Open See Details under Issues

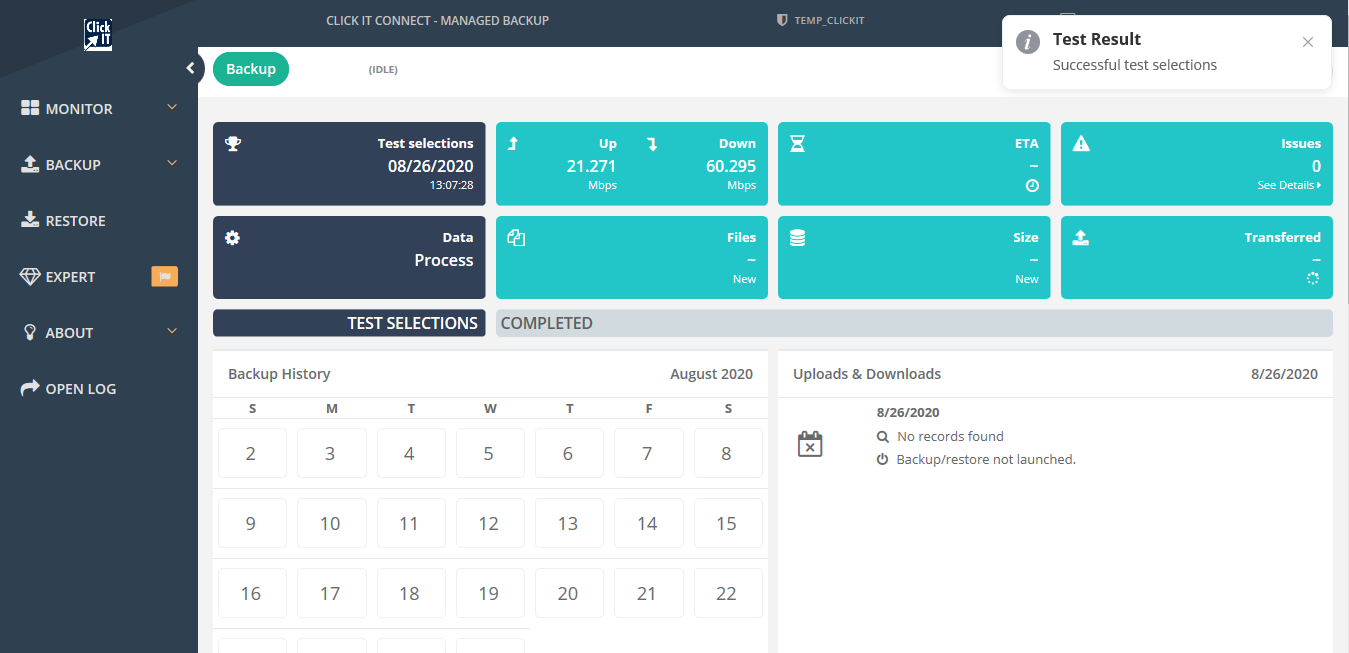[1289, 185]
